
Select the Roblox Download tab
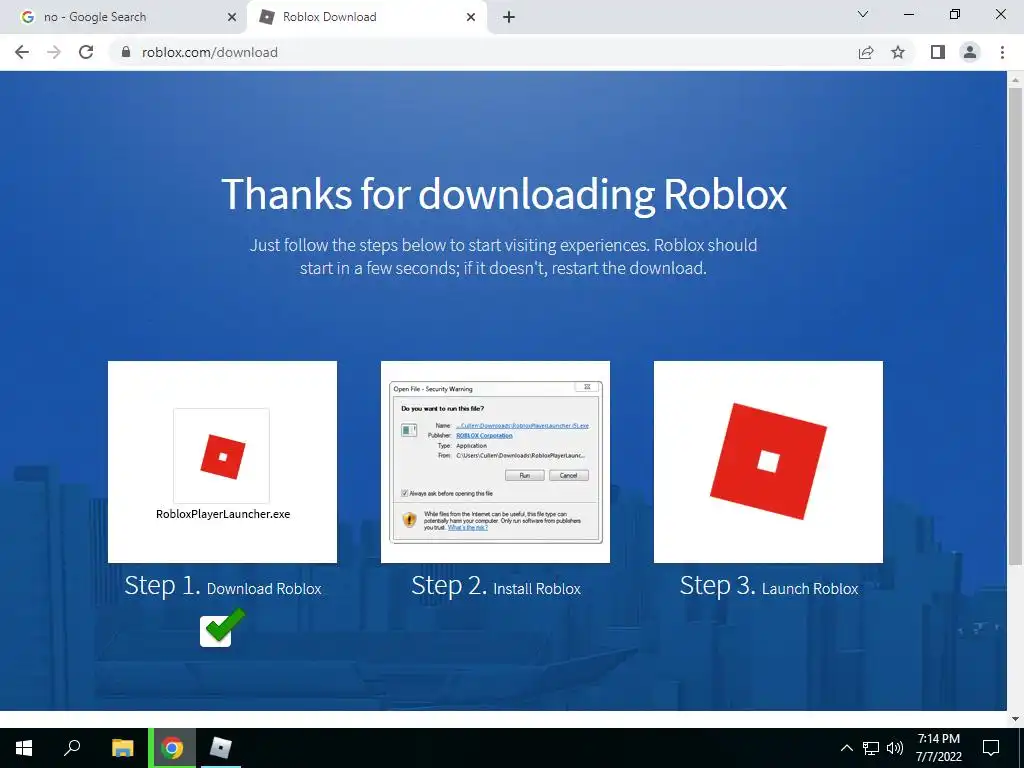pyautogui.click(x=366, y=18)
